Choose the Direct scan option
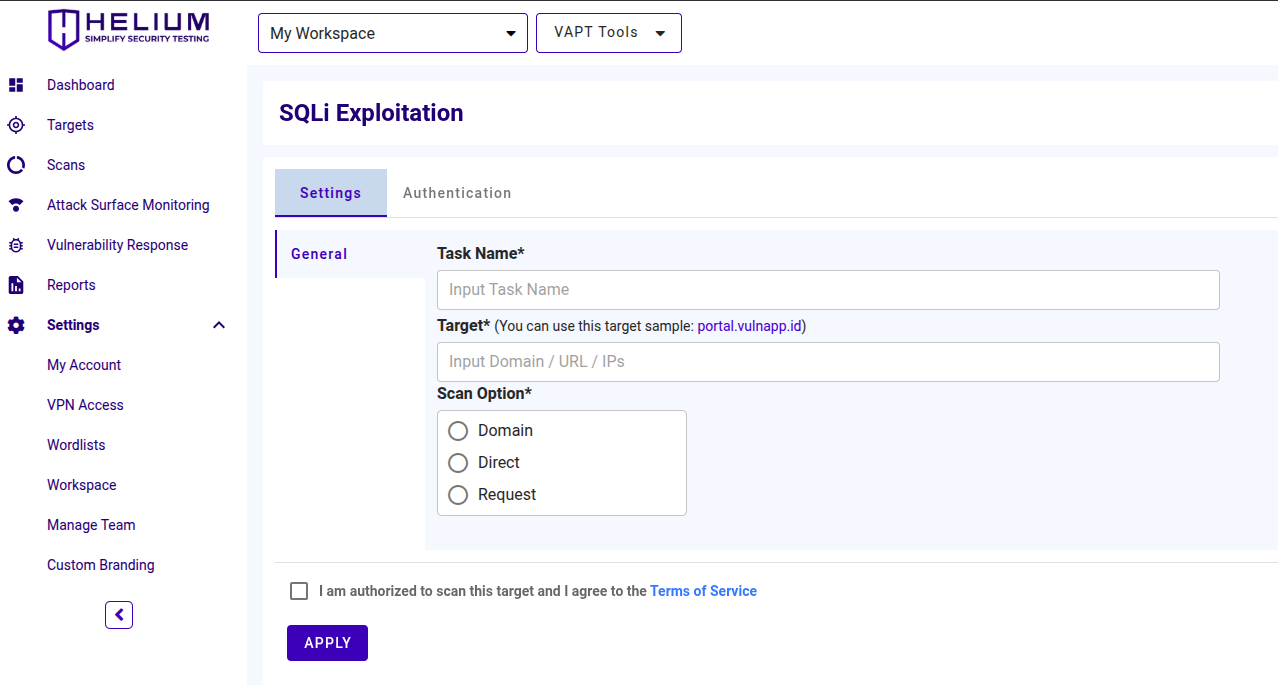The height and width of the screenshot is (685, 1278). [458, 463]
